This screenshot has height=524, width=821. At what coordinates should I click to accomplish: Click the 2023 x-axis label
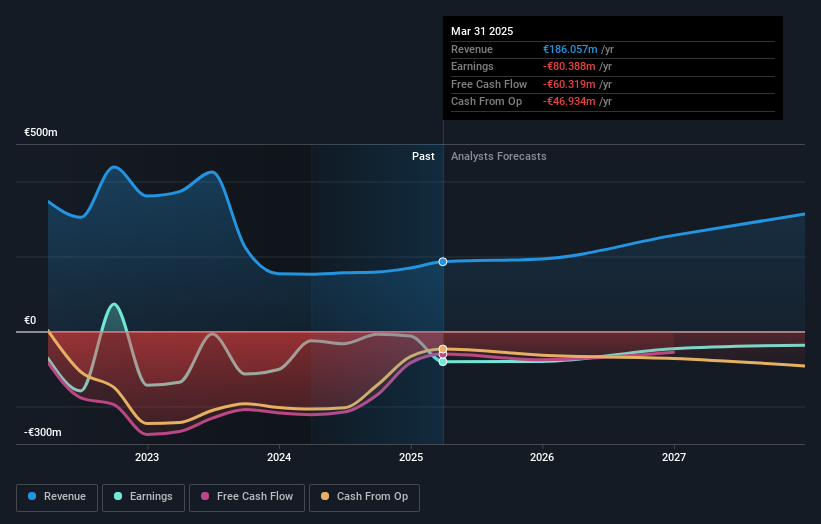click(147, 458)
